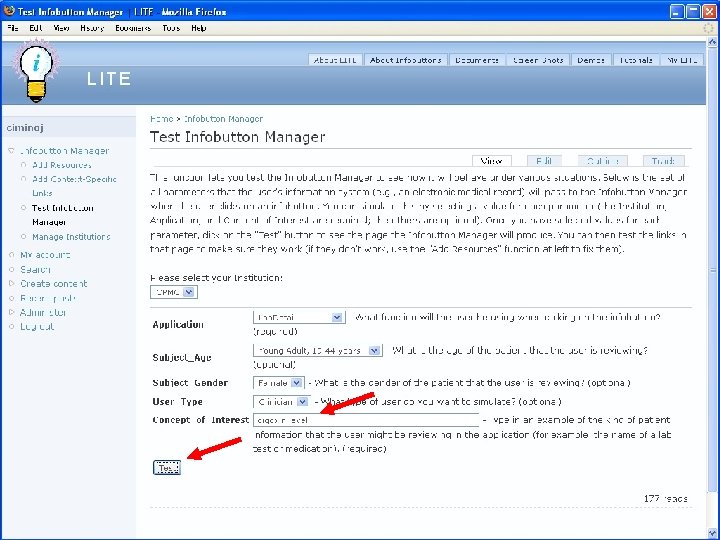Open the Documents tab
The image size is (720, 540).
[477, 60]
